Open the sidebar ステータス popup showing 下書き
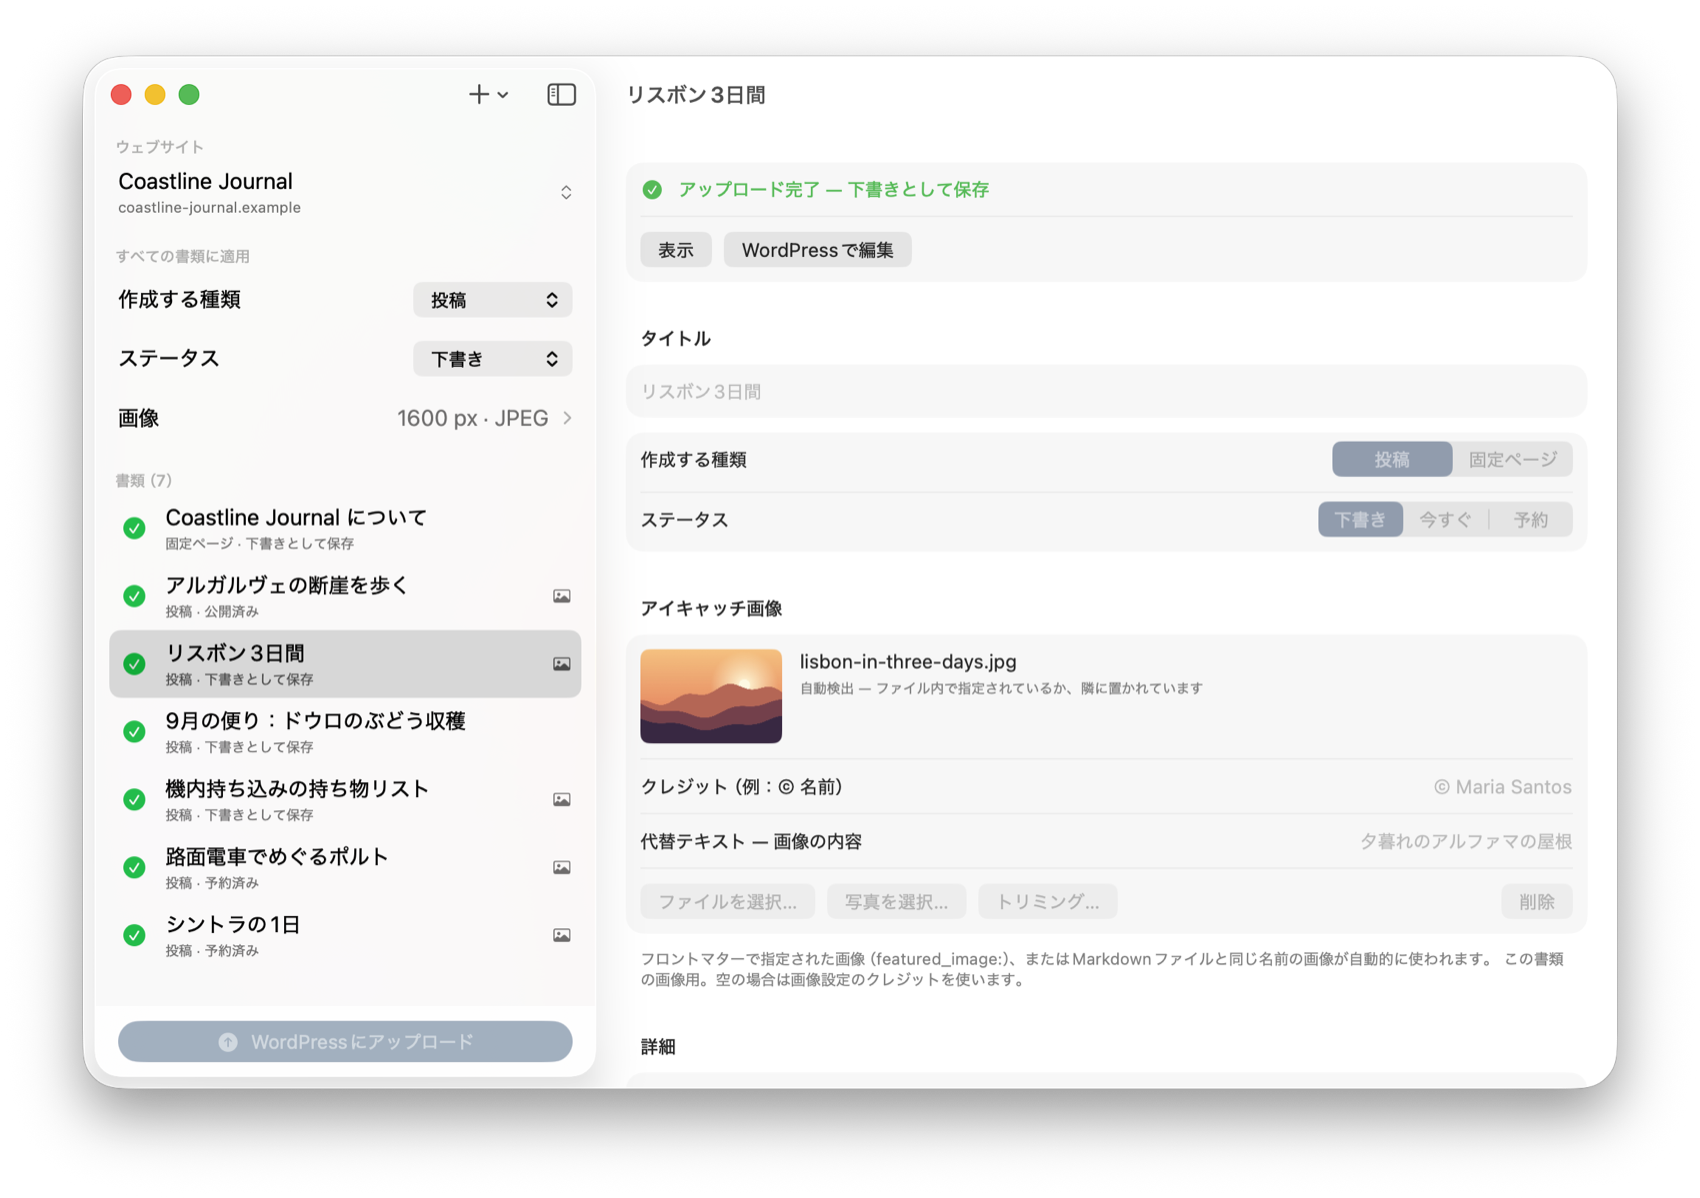The height and width of the screenshot is (1198, 1700). 493,359
